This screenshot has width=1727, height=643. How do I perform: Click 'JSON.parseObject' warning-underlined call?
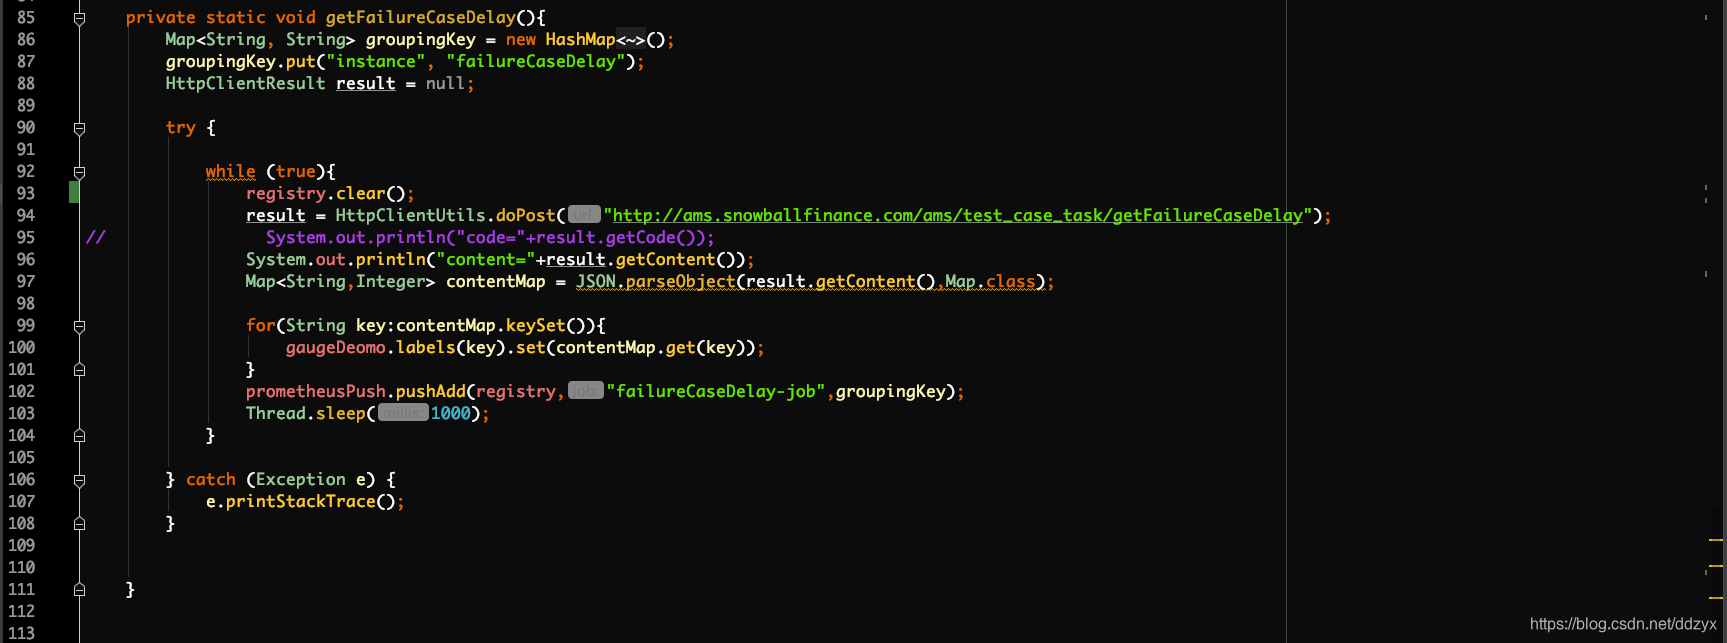[x=655, y=281]
